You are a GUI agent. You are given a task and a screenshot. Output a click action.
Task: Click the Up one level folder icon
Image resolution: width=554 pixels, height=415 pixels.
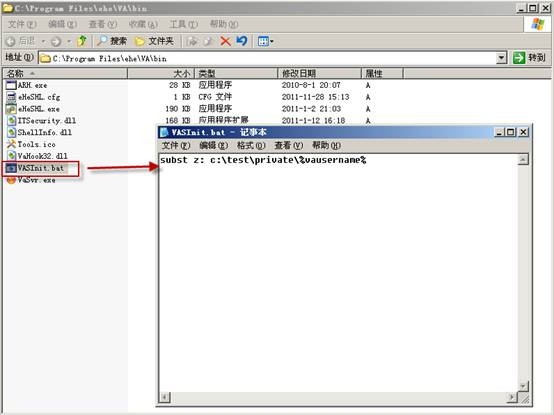pos(82,41)
